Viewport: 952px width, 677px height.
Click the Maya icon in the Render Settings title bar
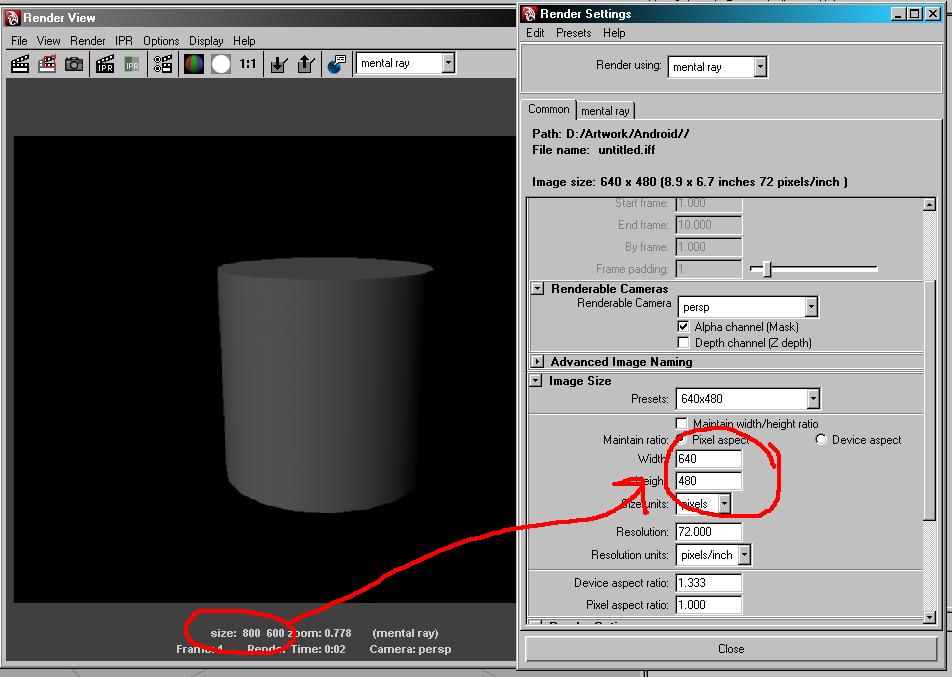[x=529, y=14]
